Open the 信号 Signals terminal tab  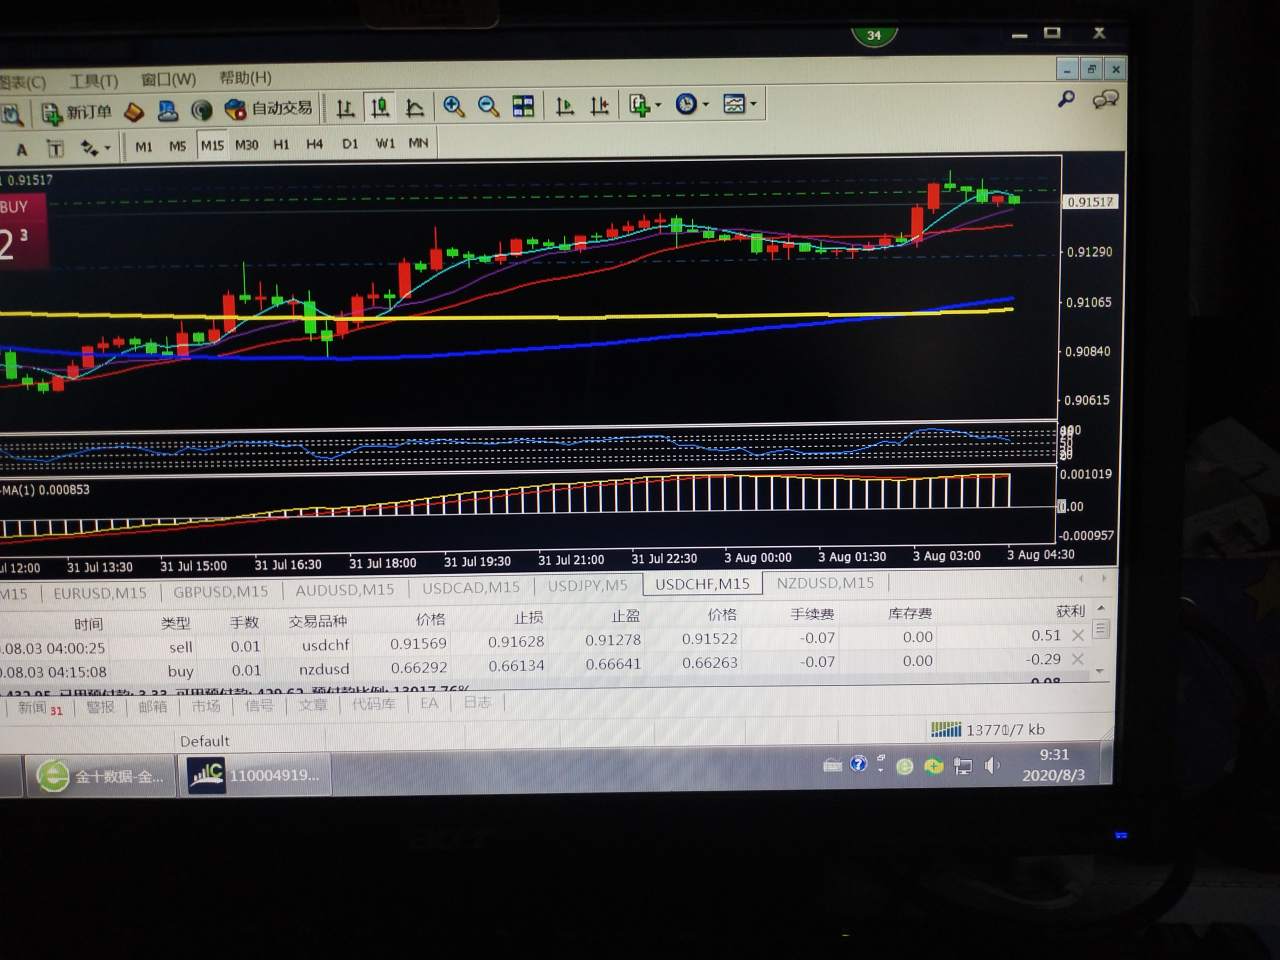click(259, 705)
